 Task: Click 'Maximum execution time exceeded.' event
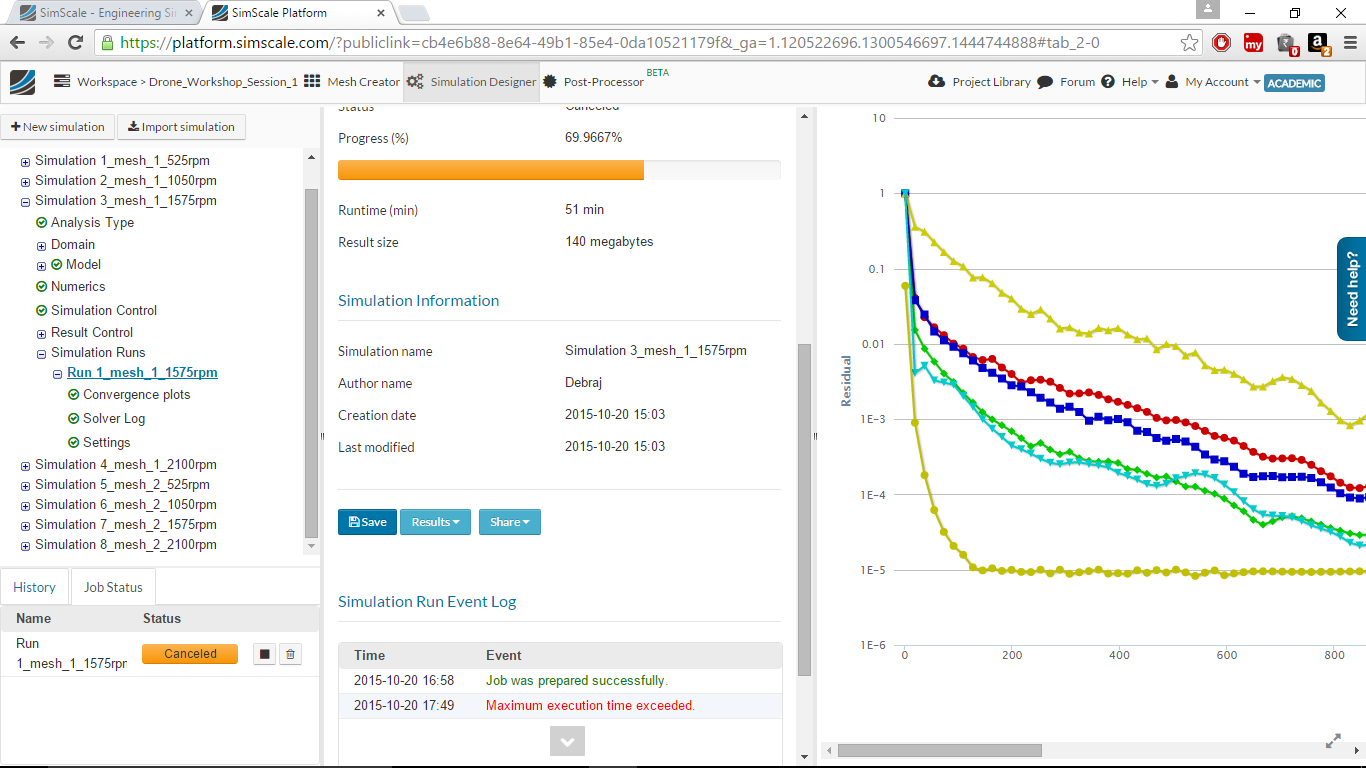pyautogui.click(x=590, y=705)
